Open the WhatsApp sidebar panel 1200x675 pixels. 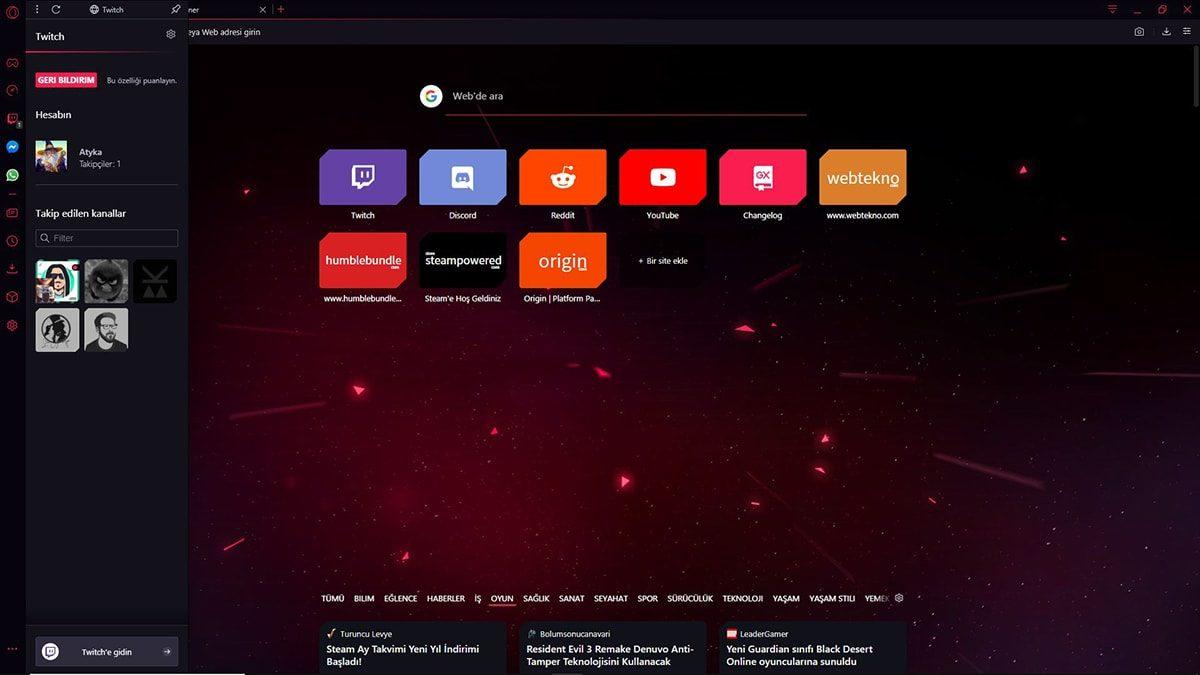11,174
